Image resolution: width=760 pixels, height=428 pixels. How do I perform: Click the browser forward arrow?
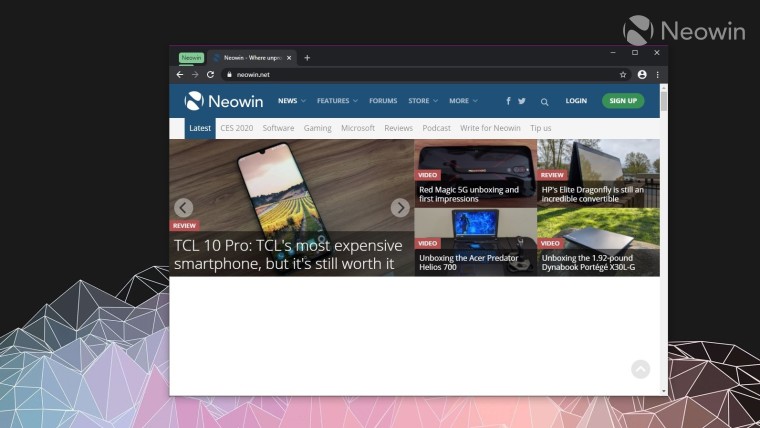pos(195,75)
